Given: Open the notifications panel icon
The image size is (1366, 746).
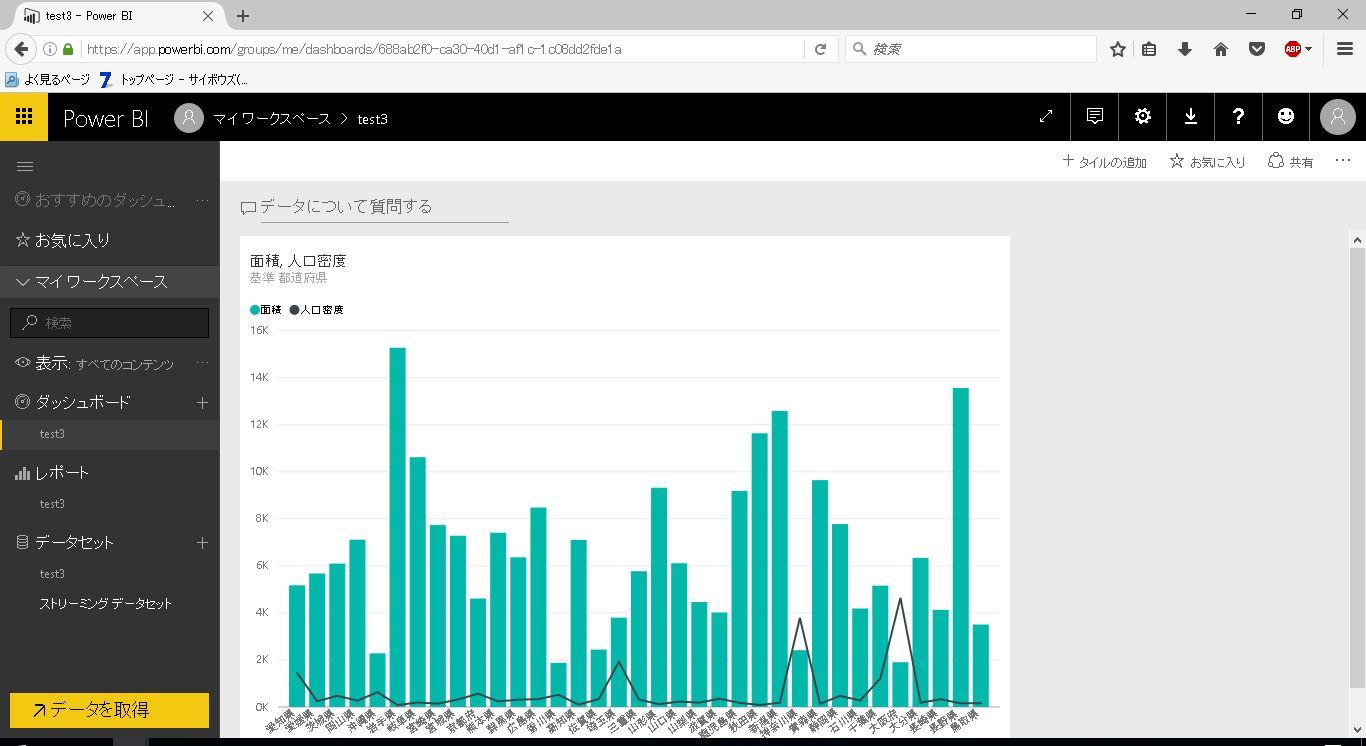Looking at the screenshot, I should (1095, 117).
